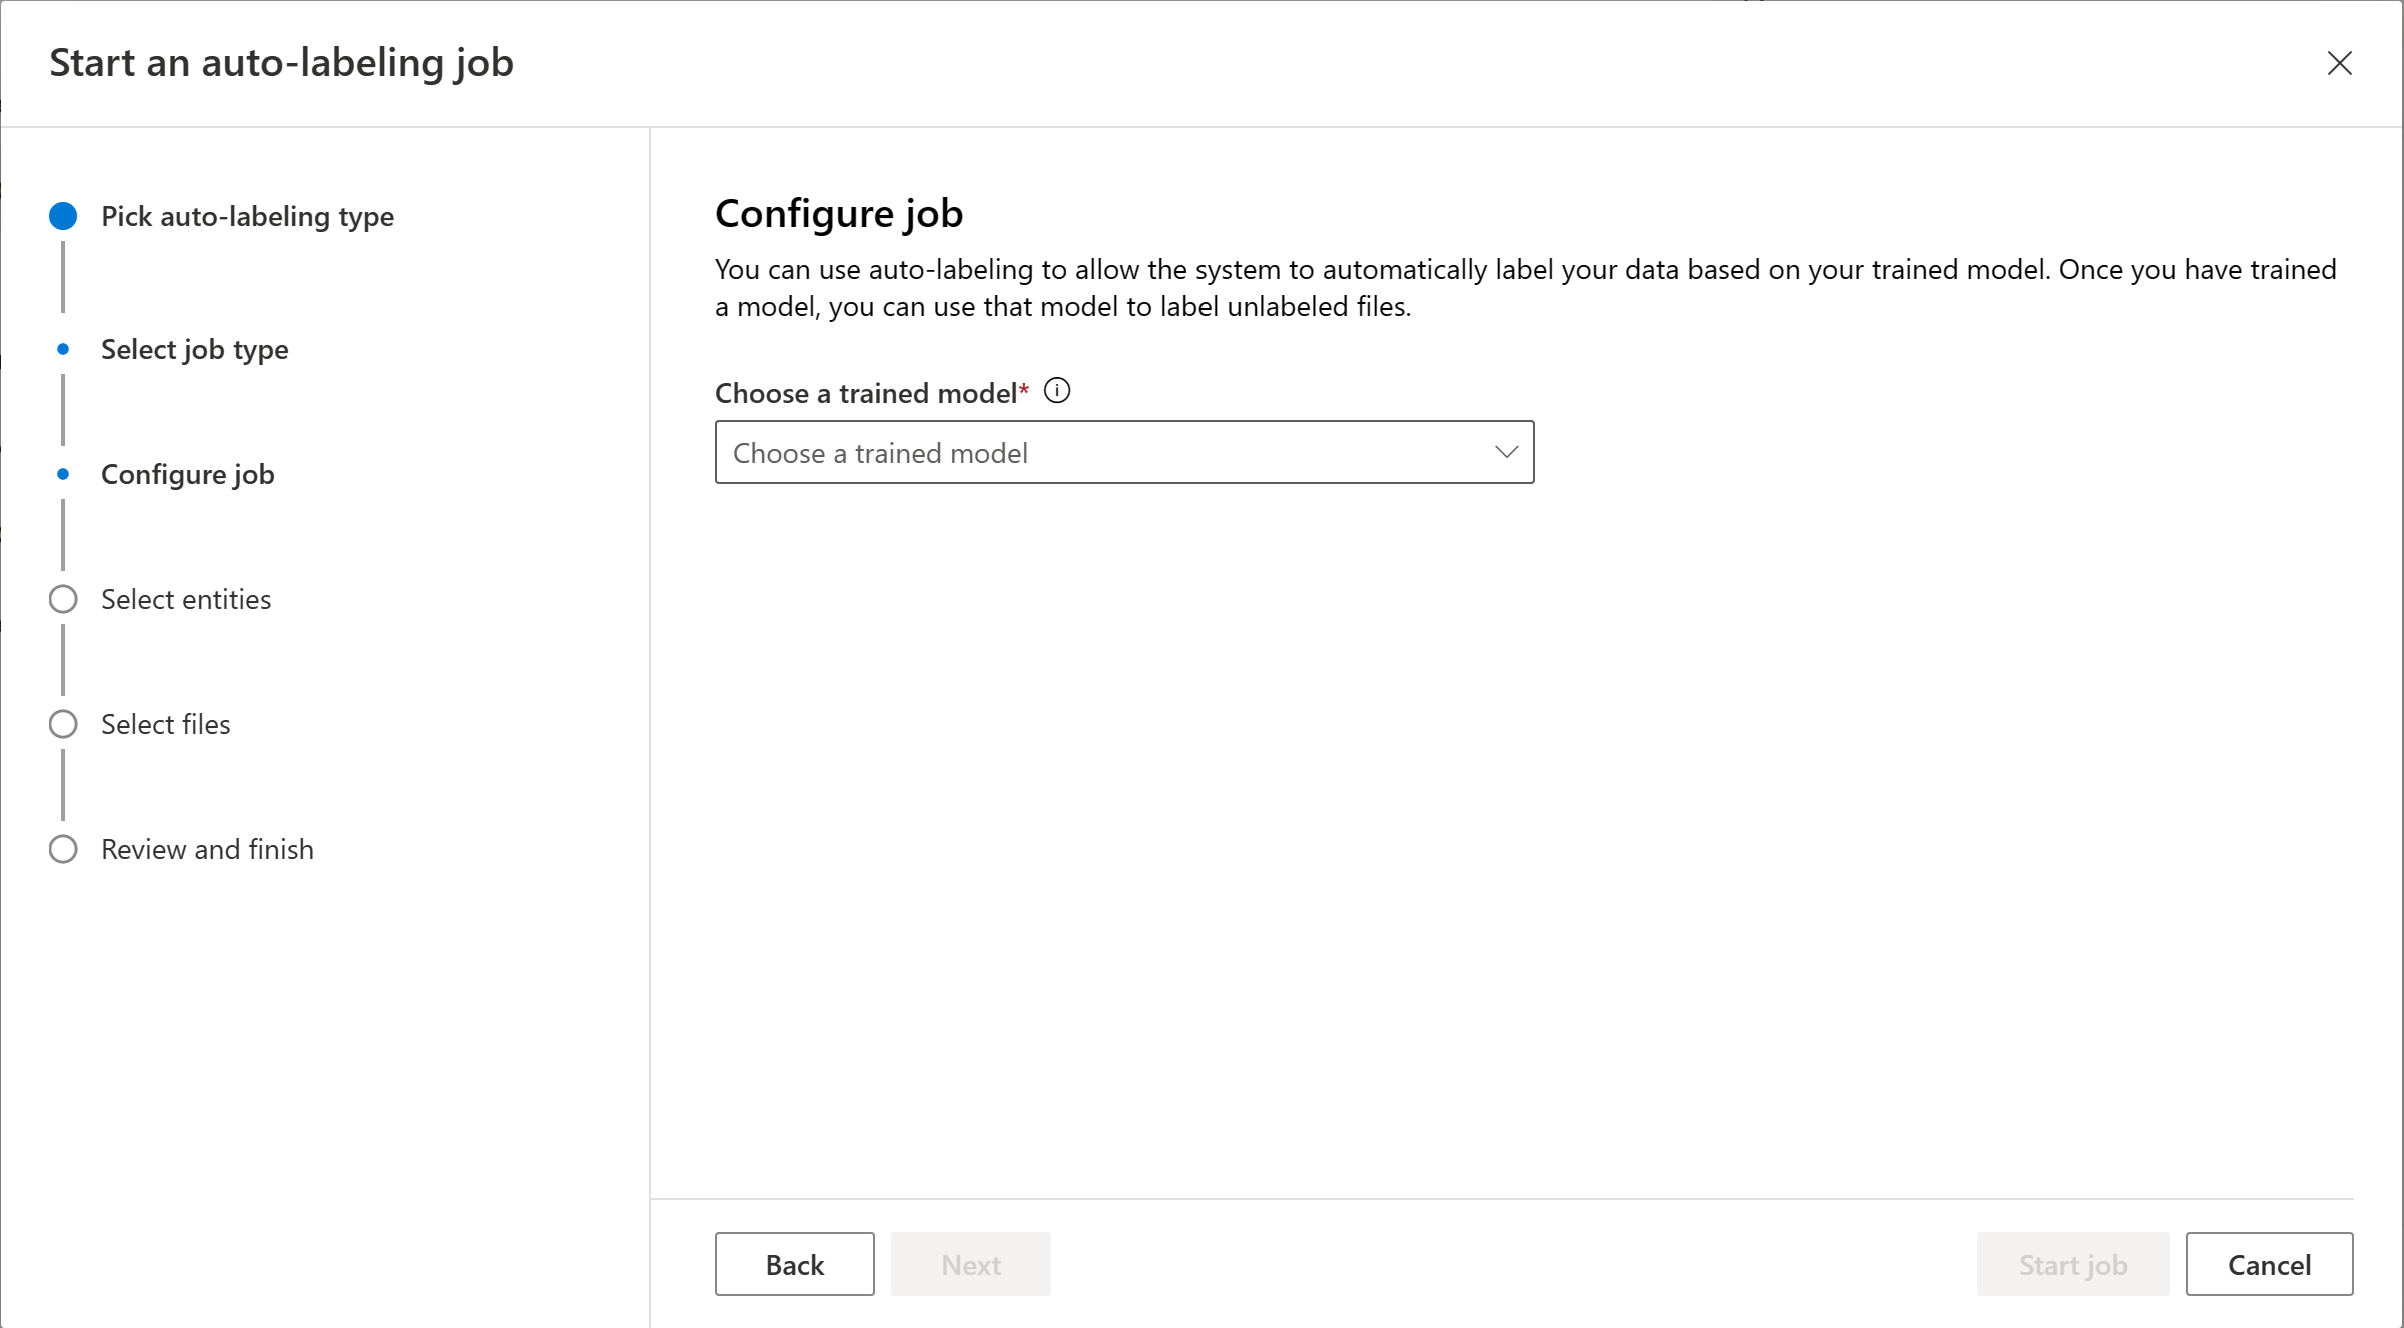The height and width of the screenshot is (1328, 2404).
Task: Click the Cancel button
Action: pyautogui.click(x=2269, y=1264)
